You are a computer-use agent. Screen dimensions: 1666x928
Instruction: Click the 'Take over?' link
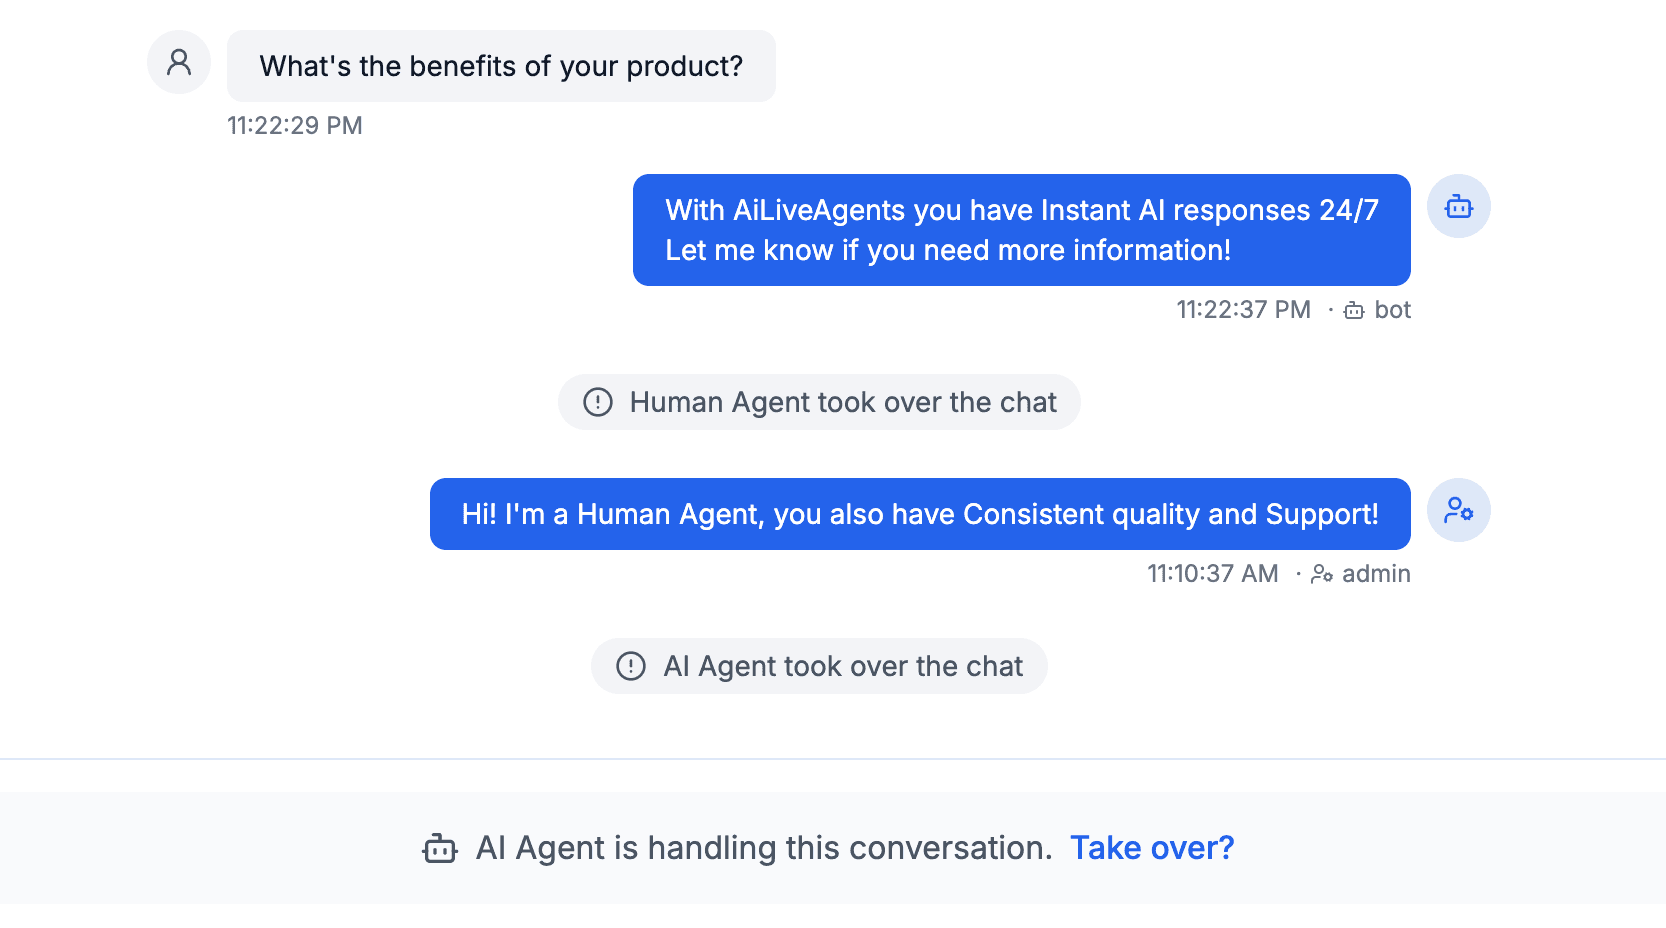pyautogui.click(x=1152, y=848)
